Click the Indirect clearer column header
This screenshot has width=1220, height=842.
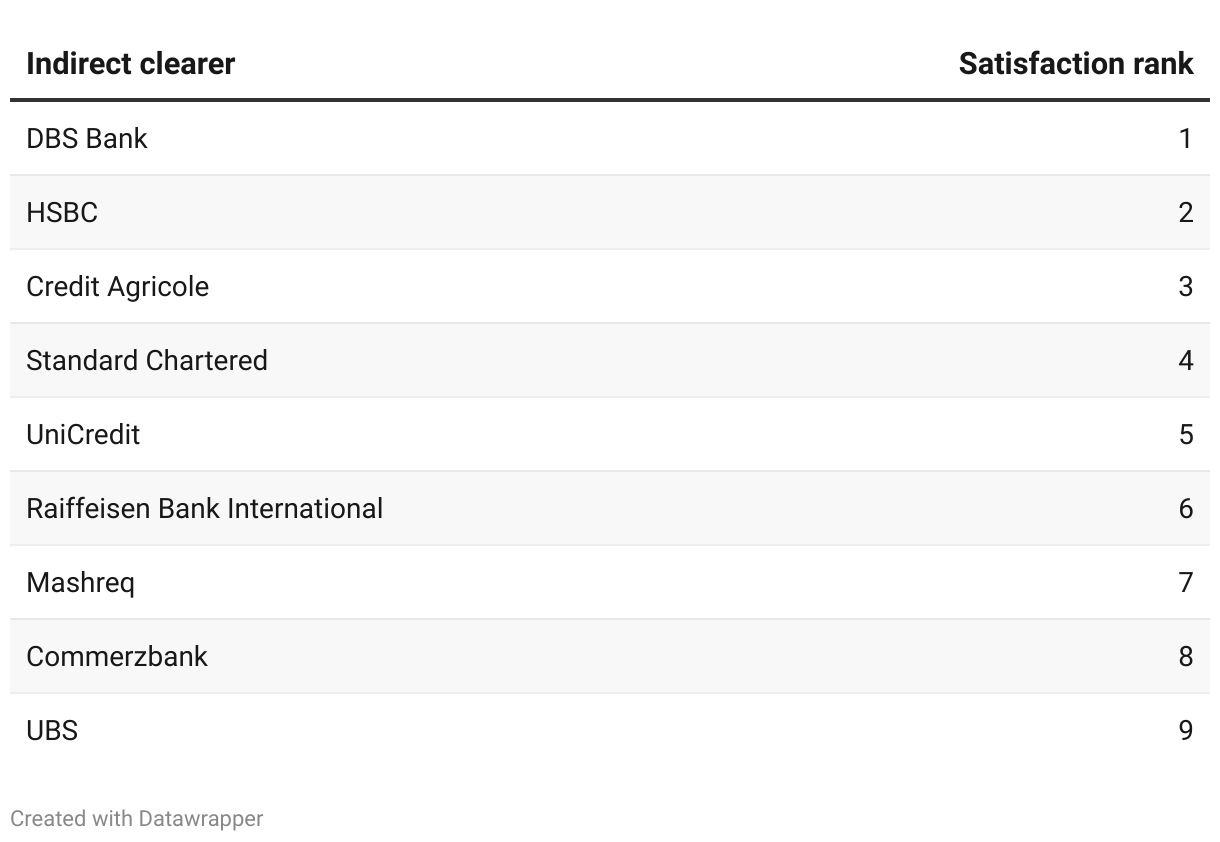pos(130,64)
